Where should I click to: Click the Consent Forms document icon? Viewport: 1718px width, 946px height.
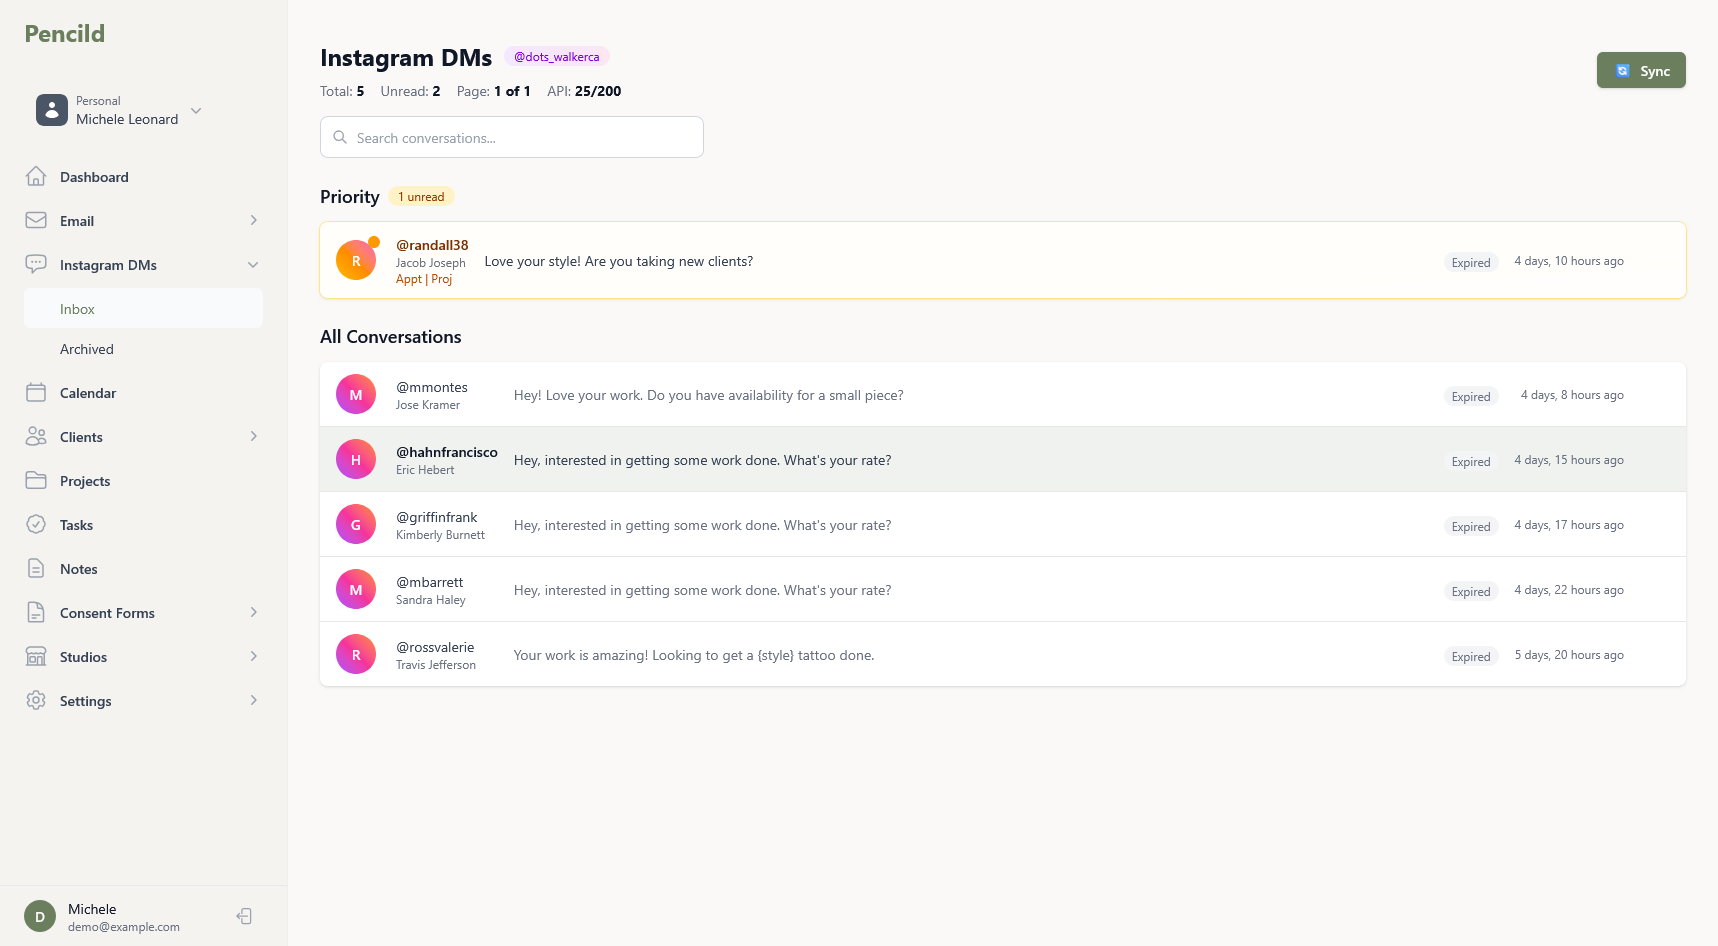pos(36,612)
